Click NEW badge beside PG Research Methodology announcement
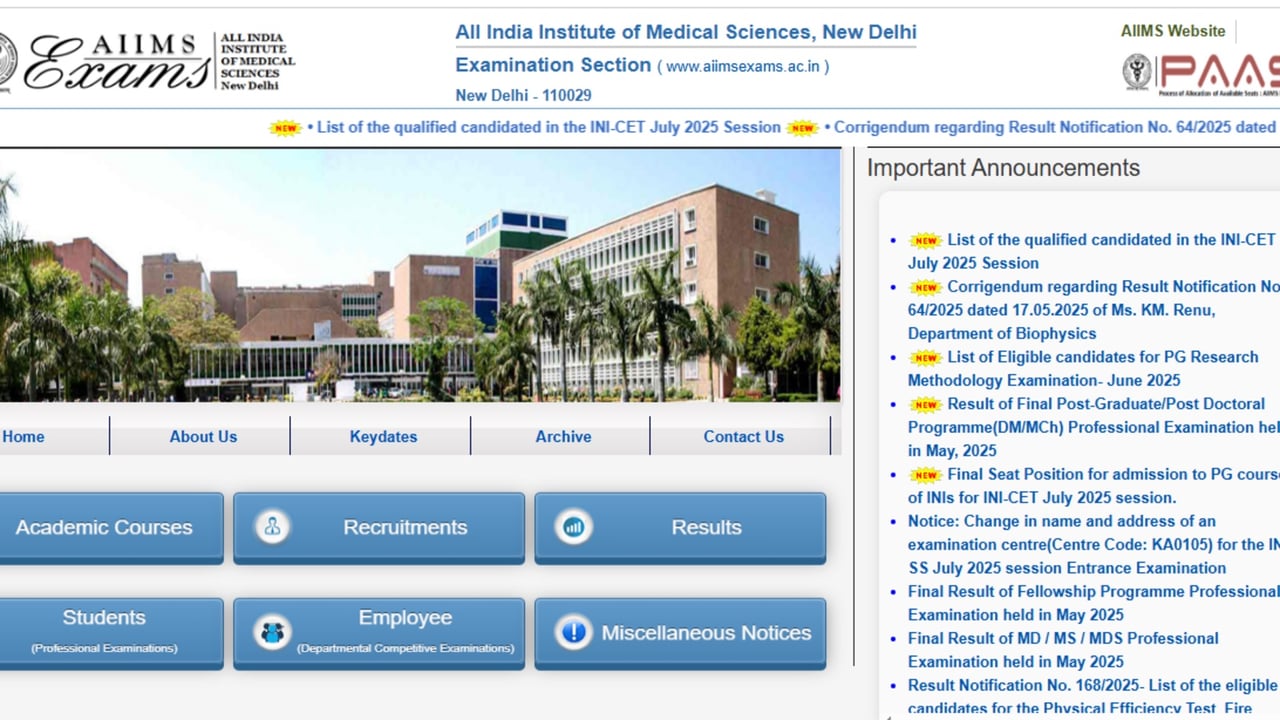The height and width of the screenshot is (720, 1280). tap(926, 357)
